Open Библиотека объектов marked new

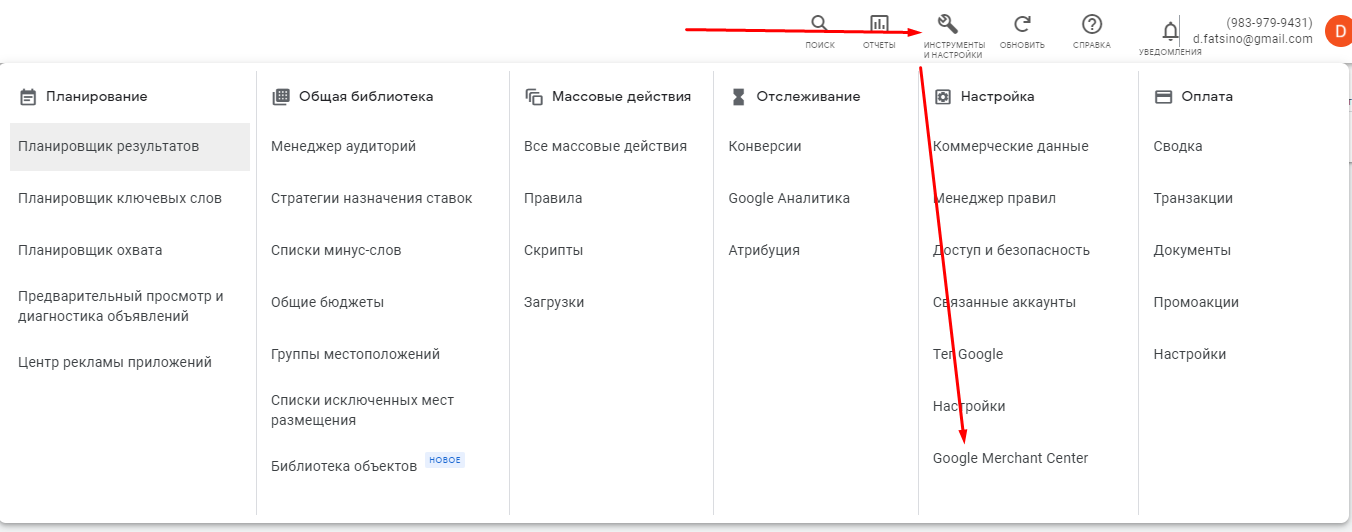tap(344, 466)
